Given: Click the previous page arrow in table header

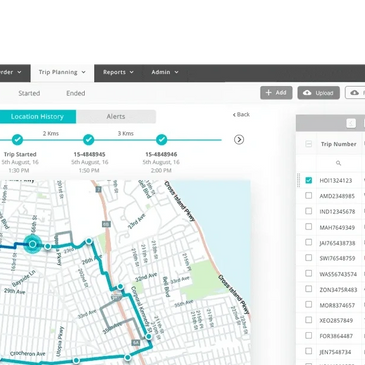Looking at the screenshot, I should pyautogui.click(x=351, y=123).
